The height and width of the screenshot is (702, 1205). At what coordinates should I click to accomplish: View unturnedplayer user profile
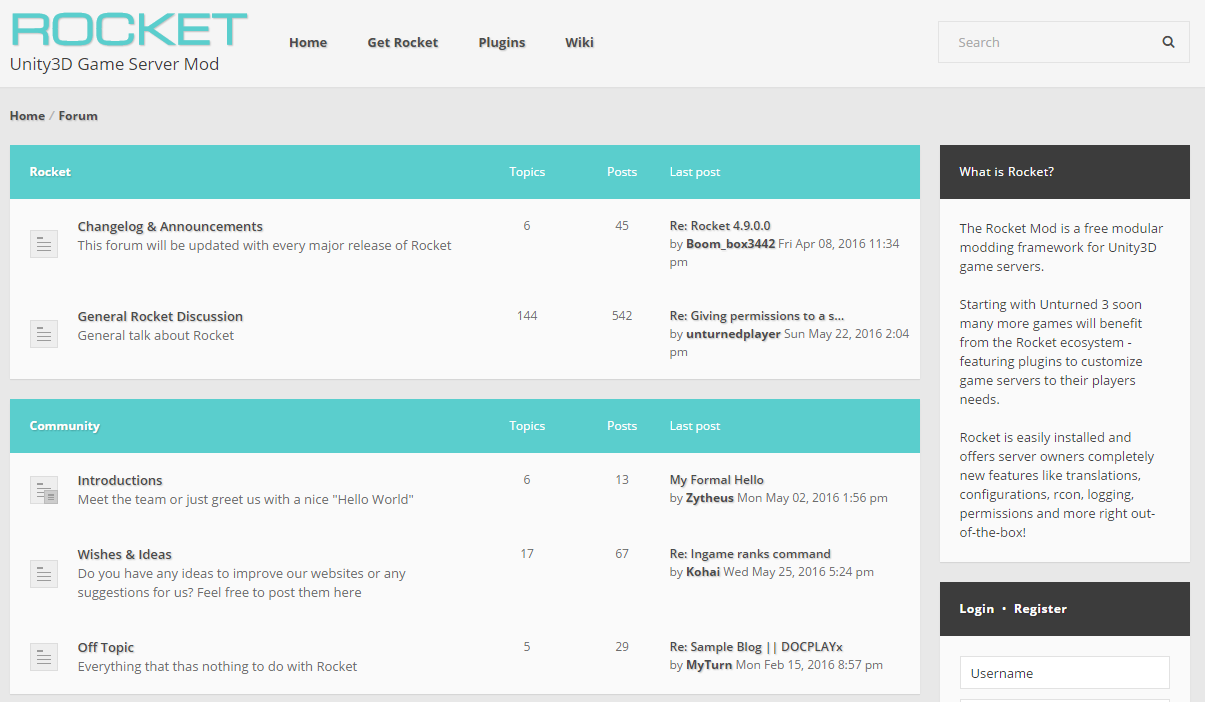click(x=733, y=334)
